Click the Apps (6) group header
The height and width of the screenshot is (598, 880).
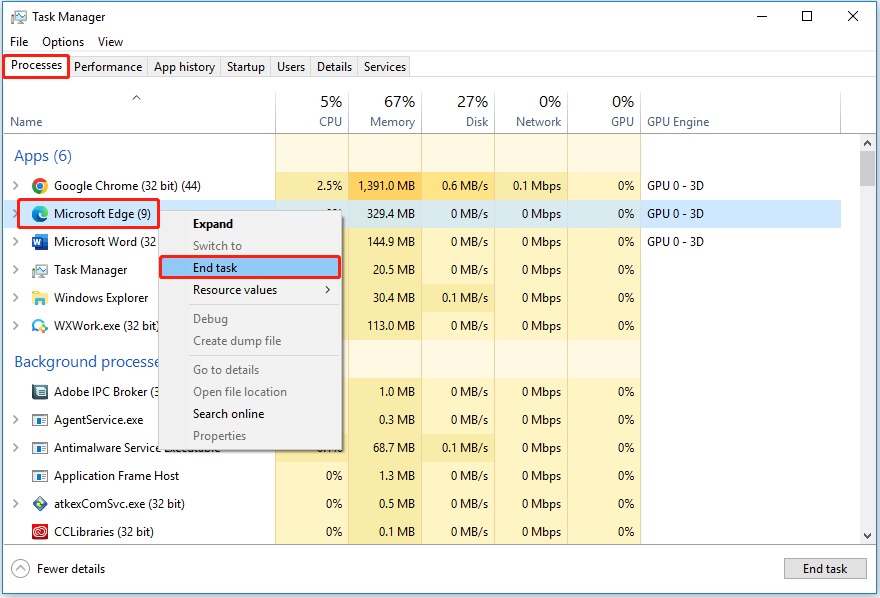point(43,156)
